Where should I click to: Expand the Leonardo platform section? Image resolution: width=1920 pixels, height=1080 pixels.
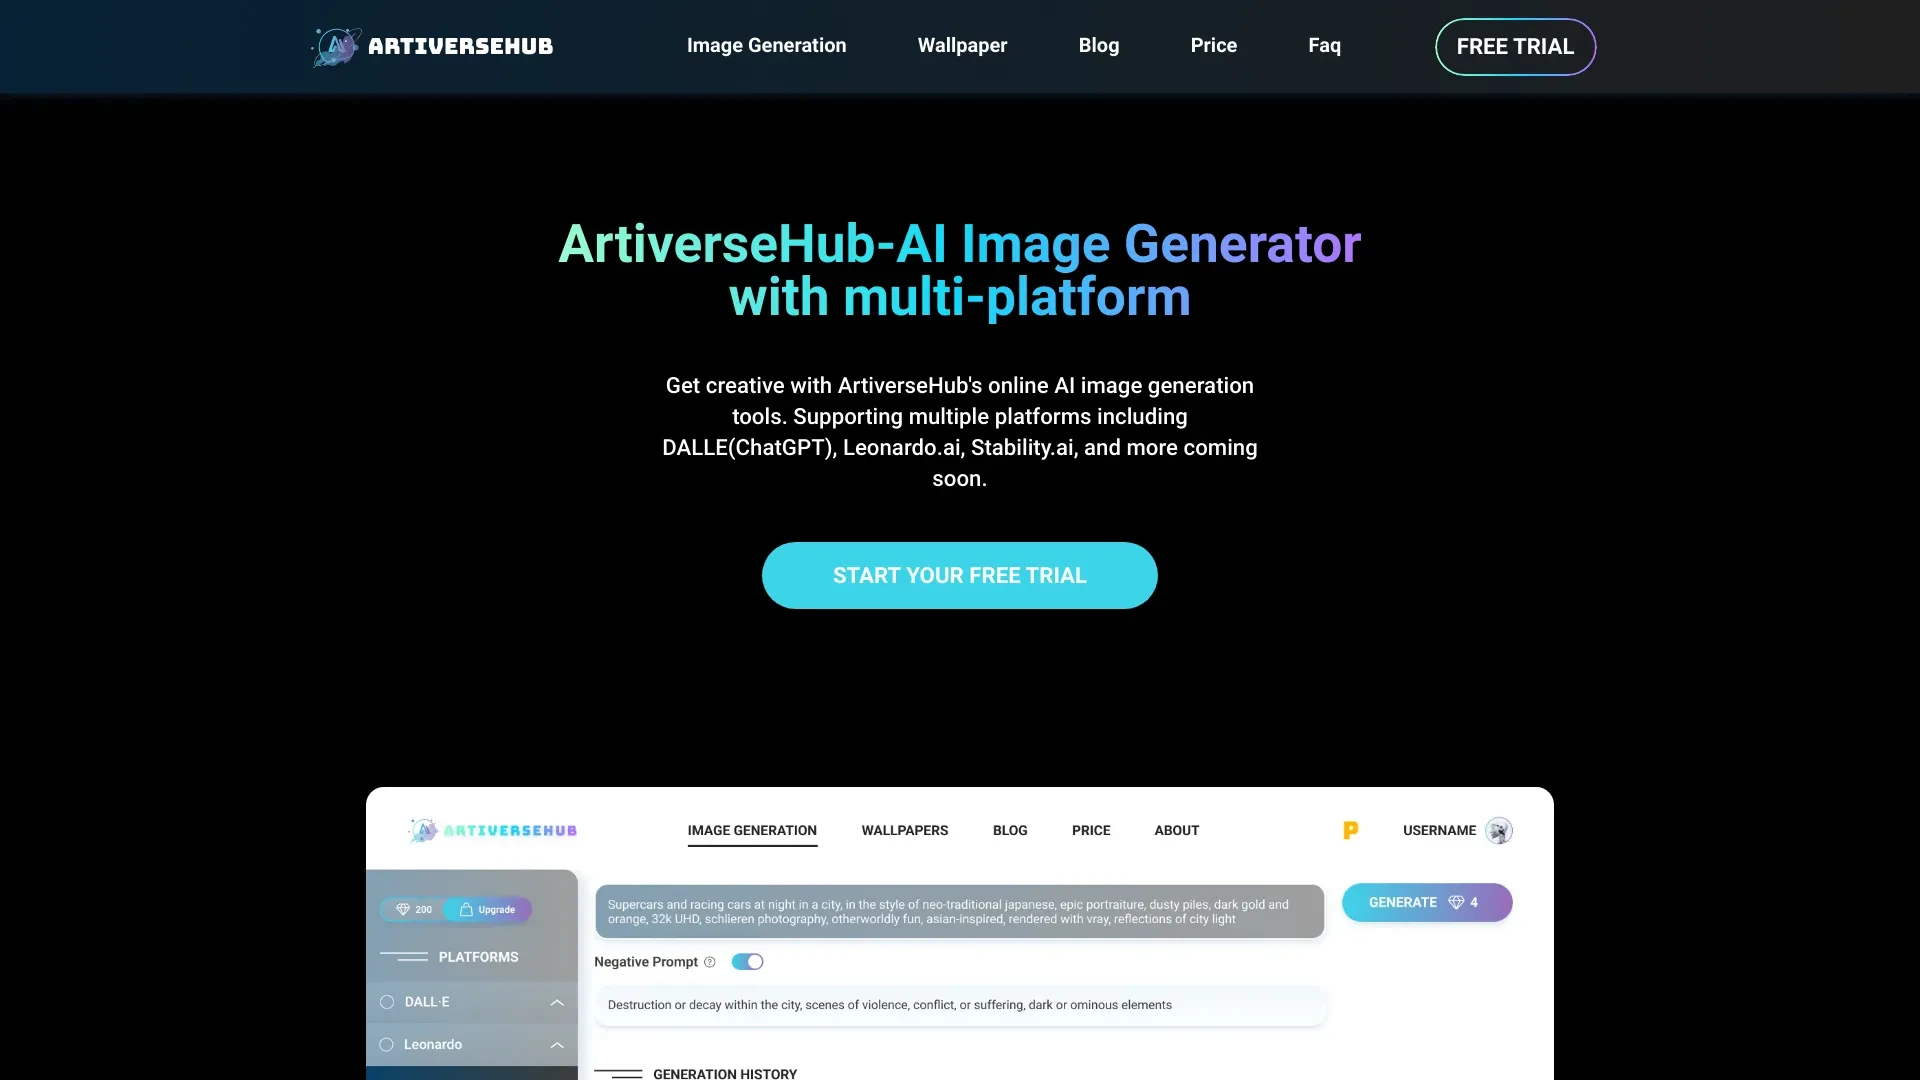[555, 1043]
